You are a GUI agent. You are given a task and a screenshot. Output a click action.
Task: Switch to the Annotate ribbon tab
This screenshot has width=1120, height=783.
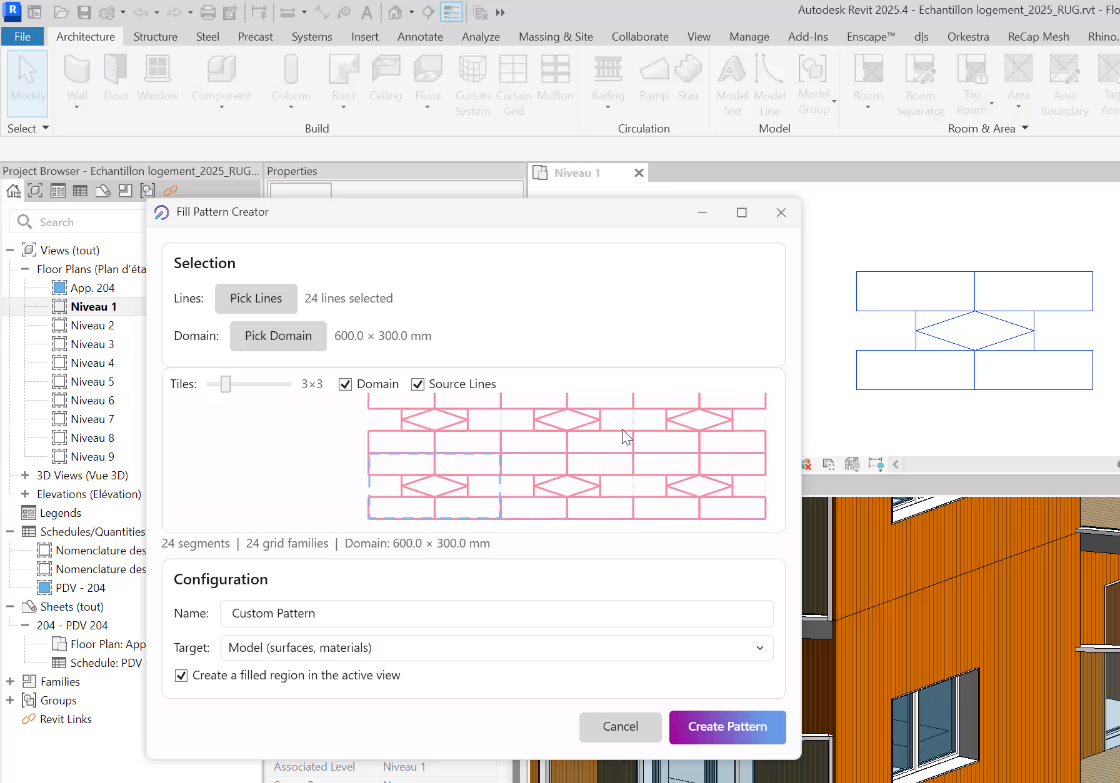(420, 36)
